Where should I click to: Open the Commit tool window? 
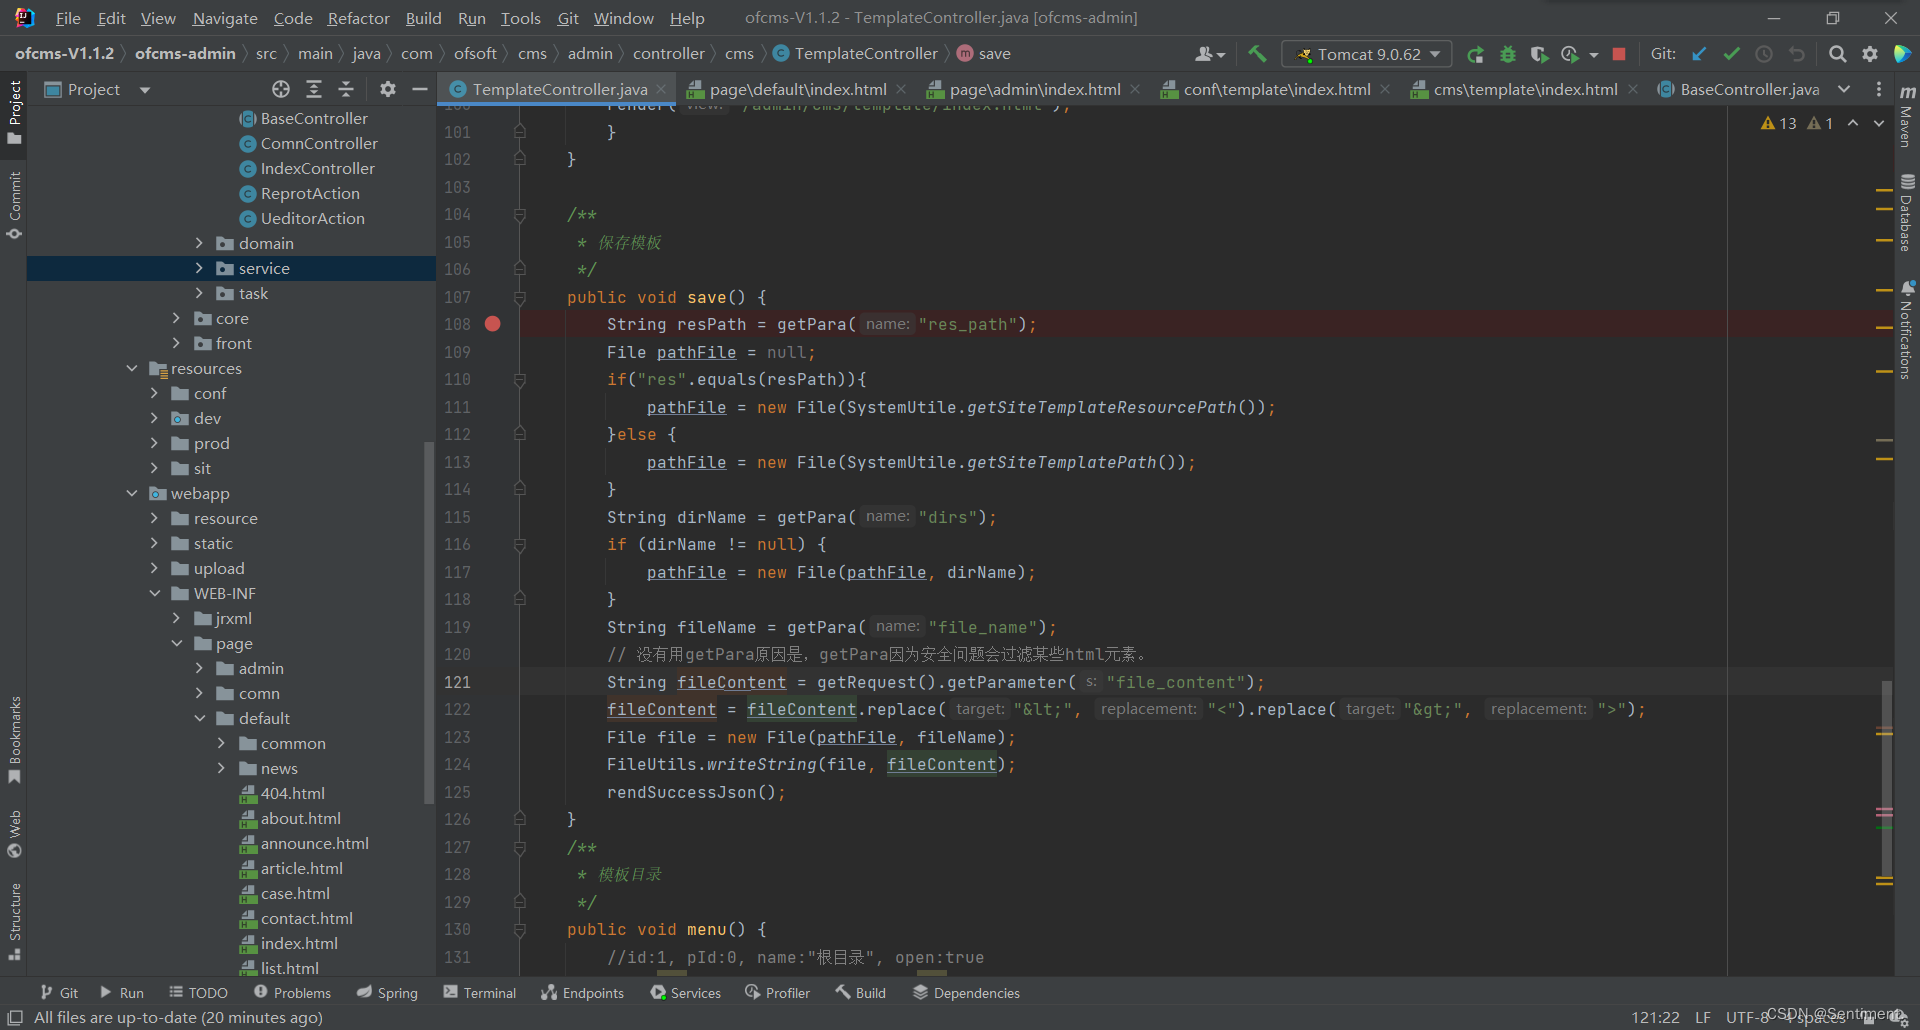point(14,205)
